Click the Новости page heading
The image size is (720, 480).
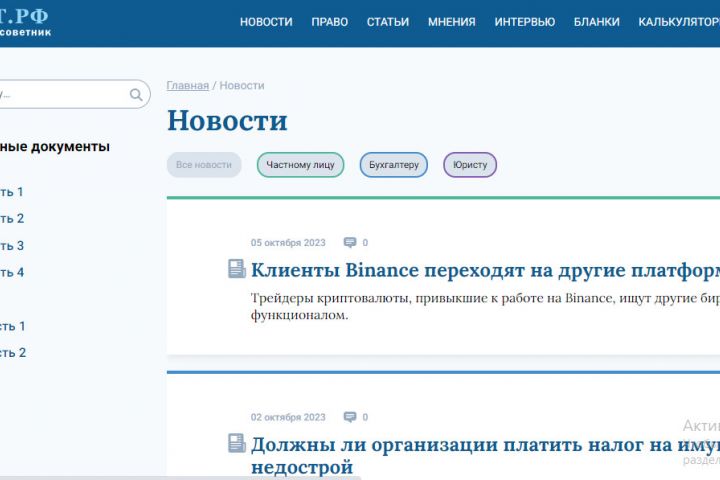[227, 121]
